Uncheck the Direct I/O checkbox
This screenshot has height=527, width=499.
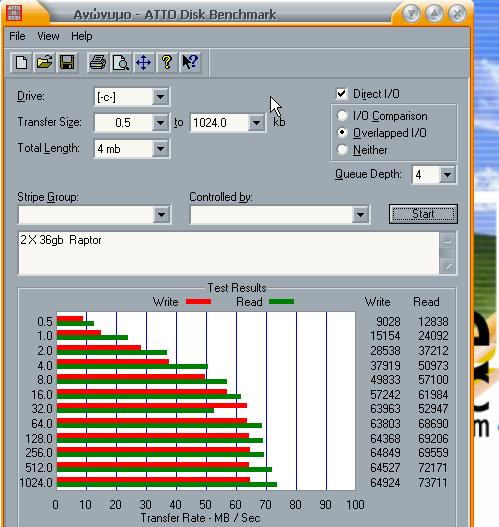(342, 94)
